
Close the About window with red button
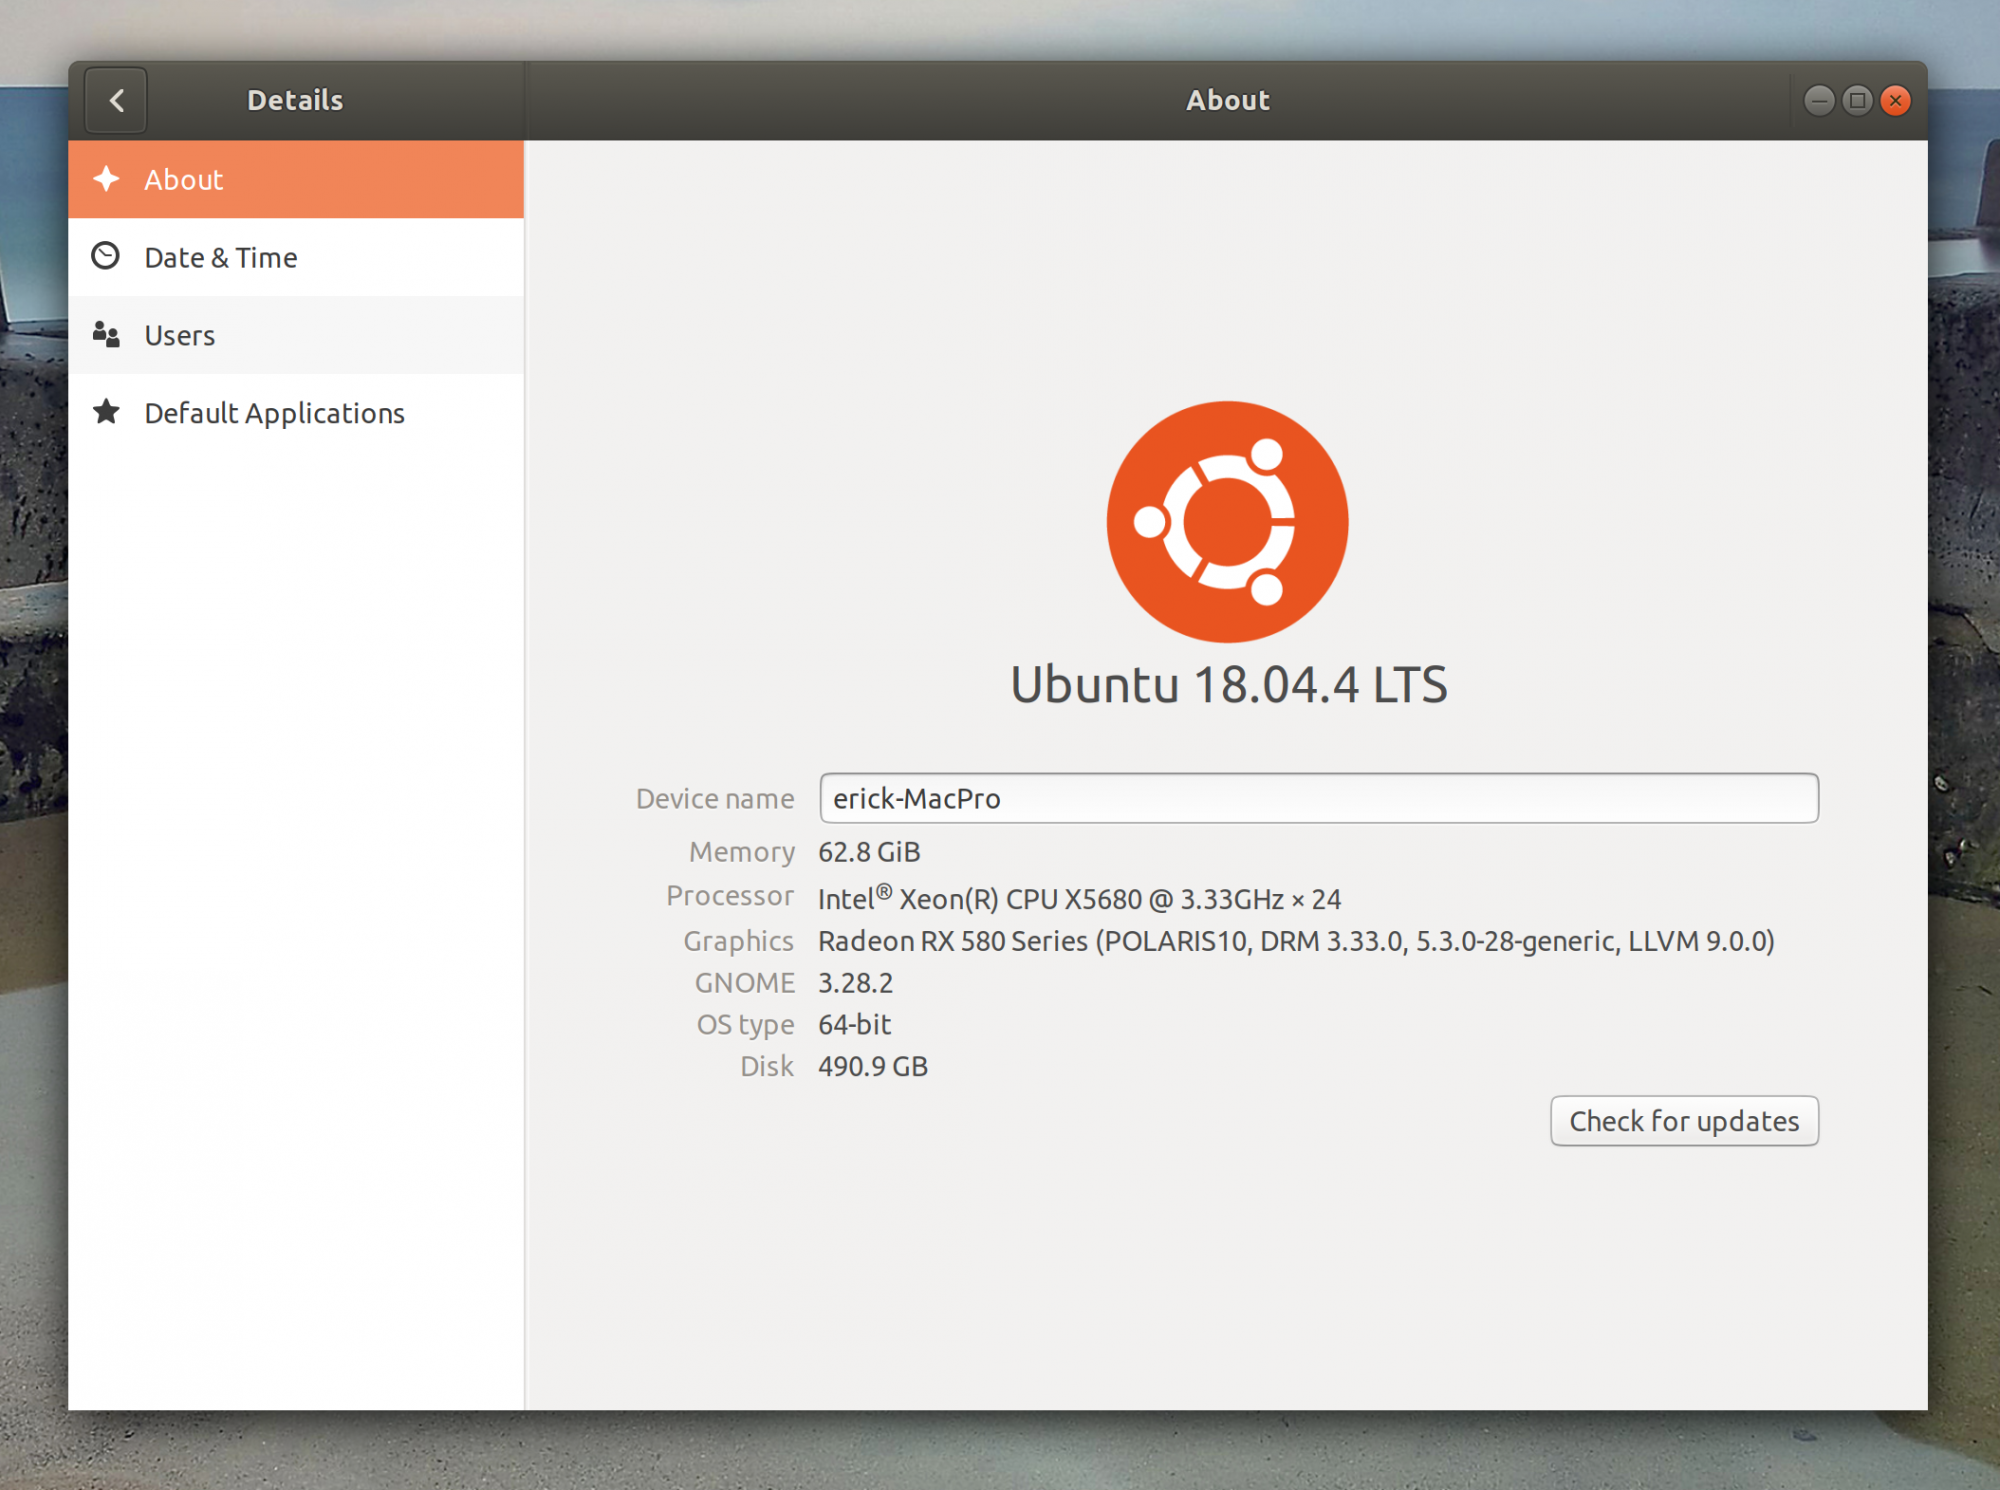(x=1895, y=101)
